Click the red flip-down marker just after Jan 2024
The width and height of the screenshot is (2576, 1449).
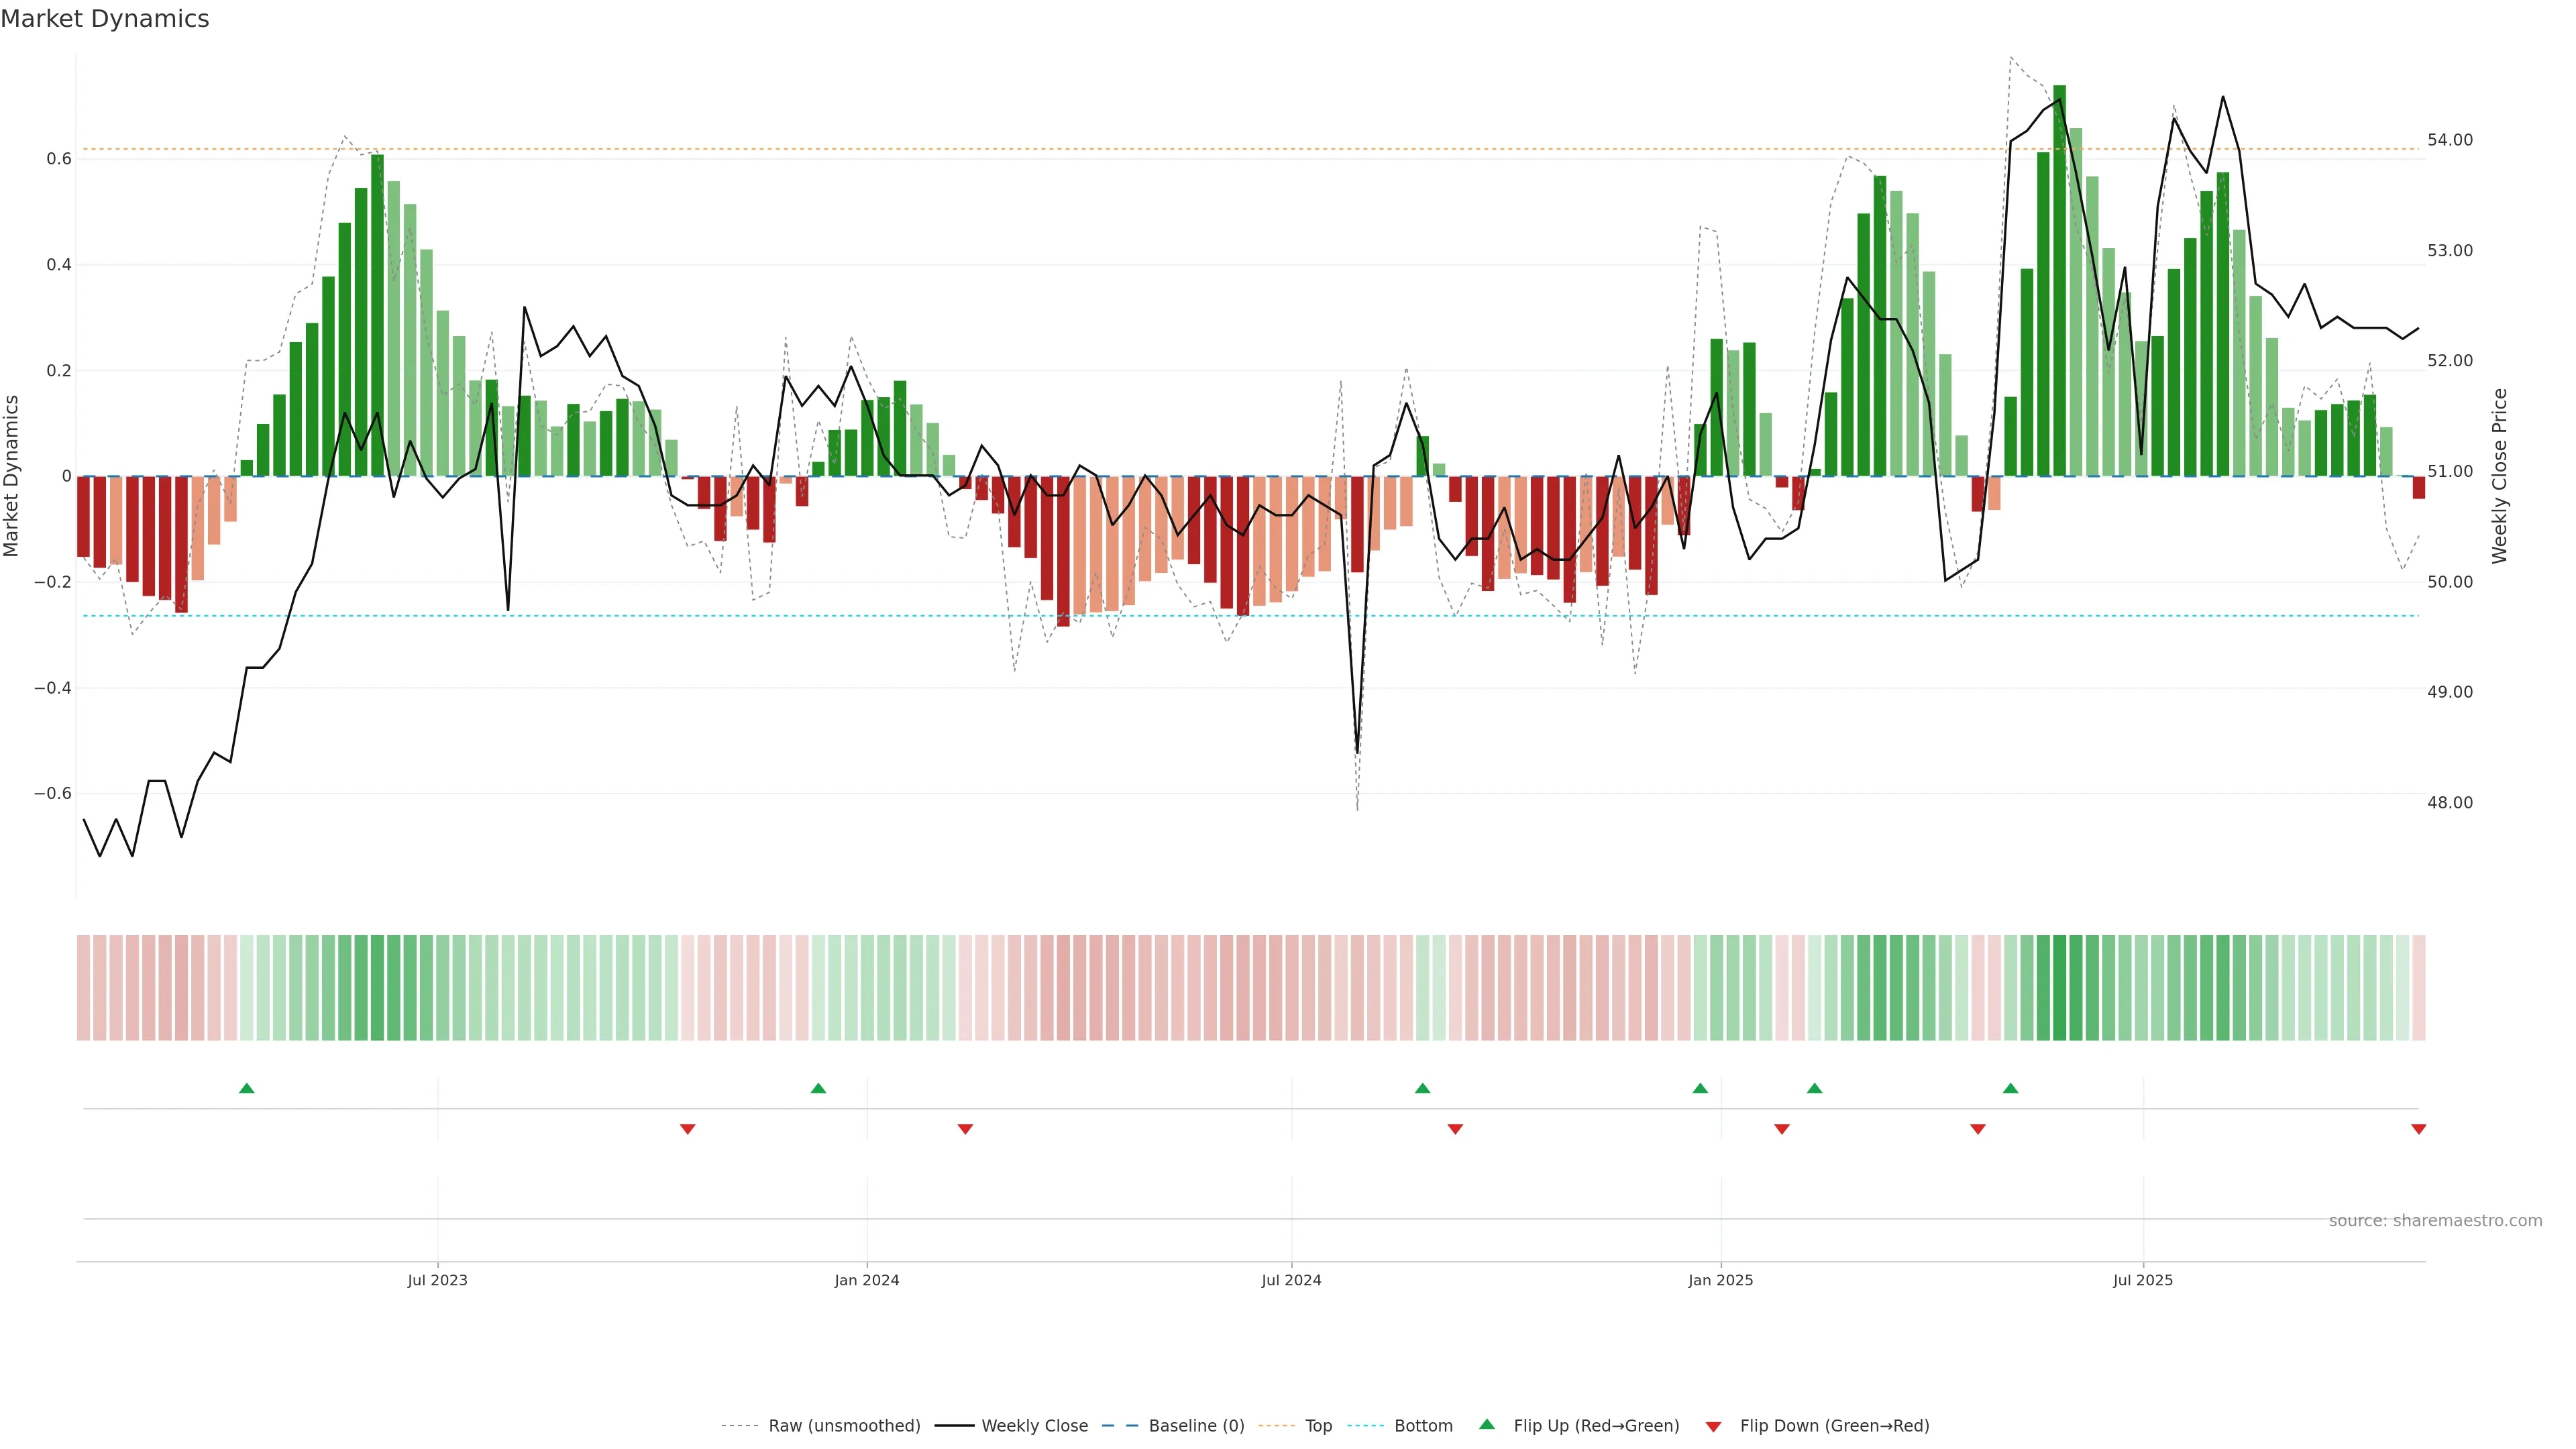click(x=965, y=1129)
